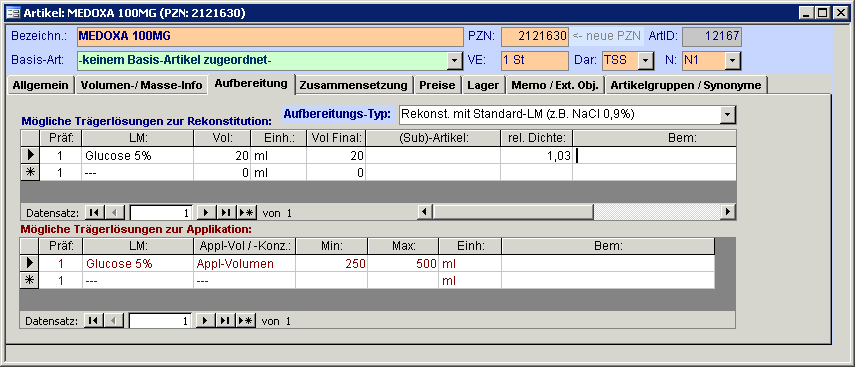The height and width of the screenshot is (367, 855).
Task: Add new record in Applikation navigator
Action: (246, 321)
